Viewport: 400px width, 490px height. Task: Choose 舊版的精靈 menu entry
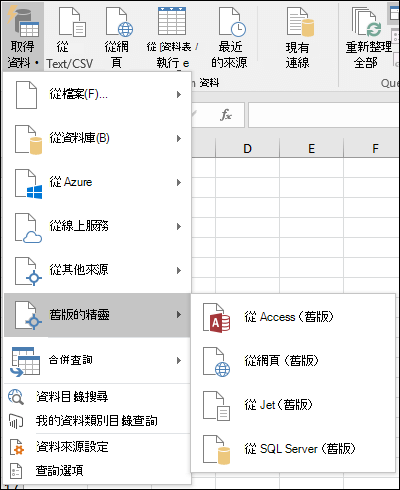97,315
